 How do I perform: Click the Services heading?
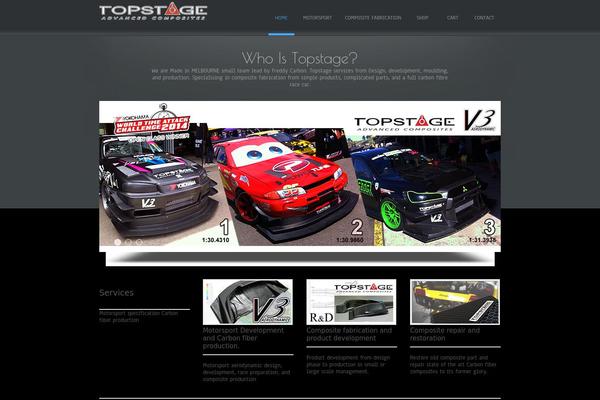coord(116,293)
